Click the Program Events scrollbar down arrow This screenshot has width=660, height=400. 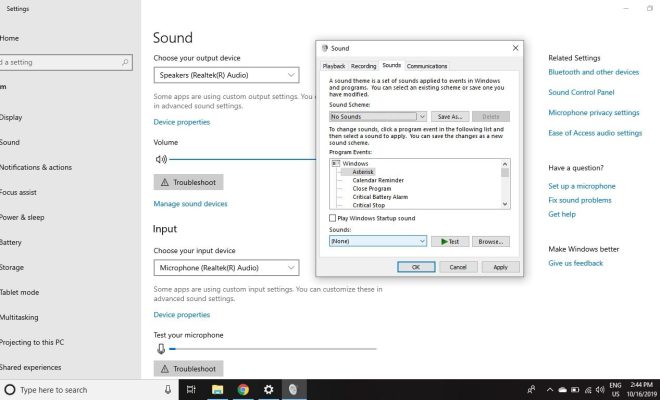coord(505,204)
